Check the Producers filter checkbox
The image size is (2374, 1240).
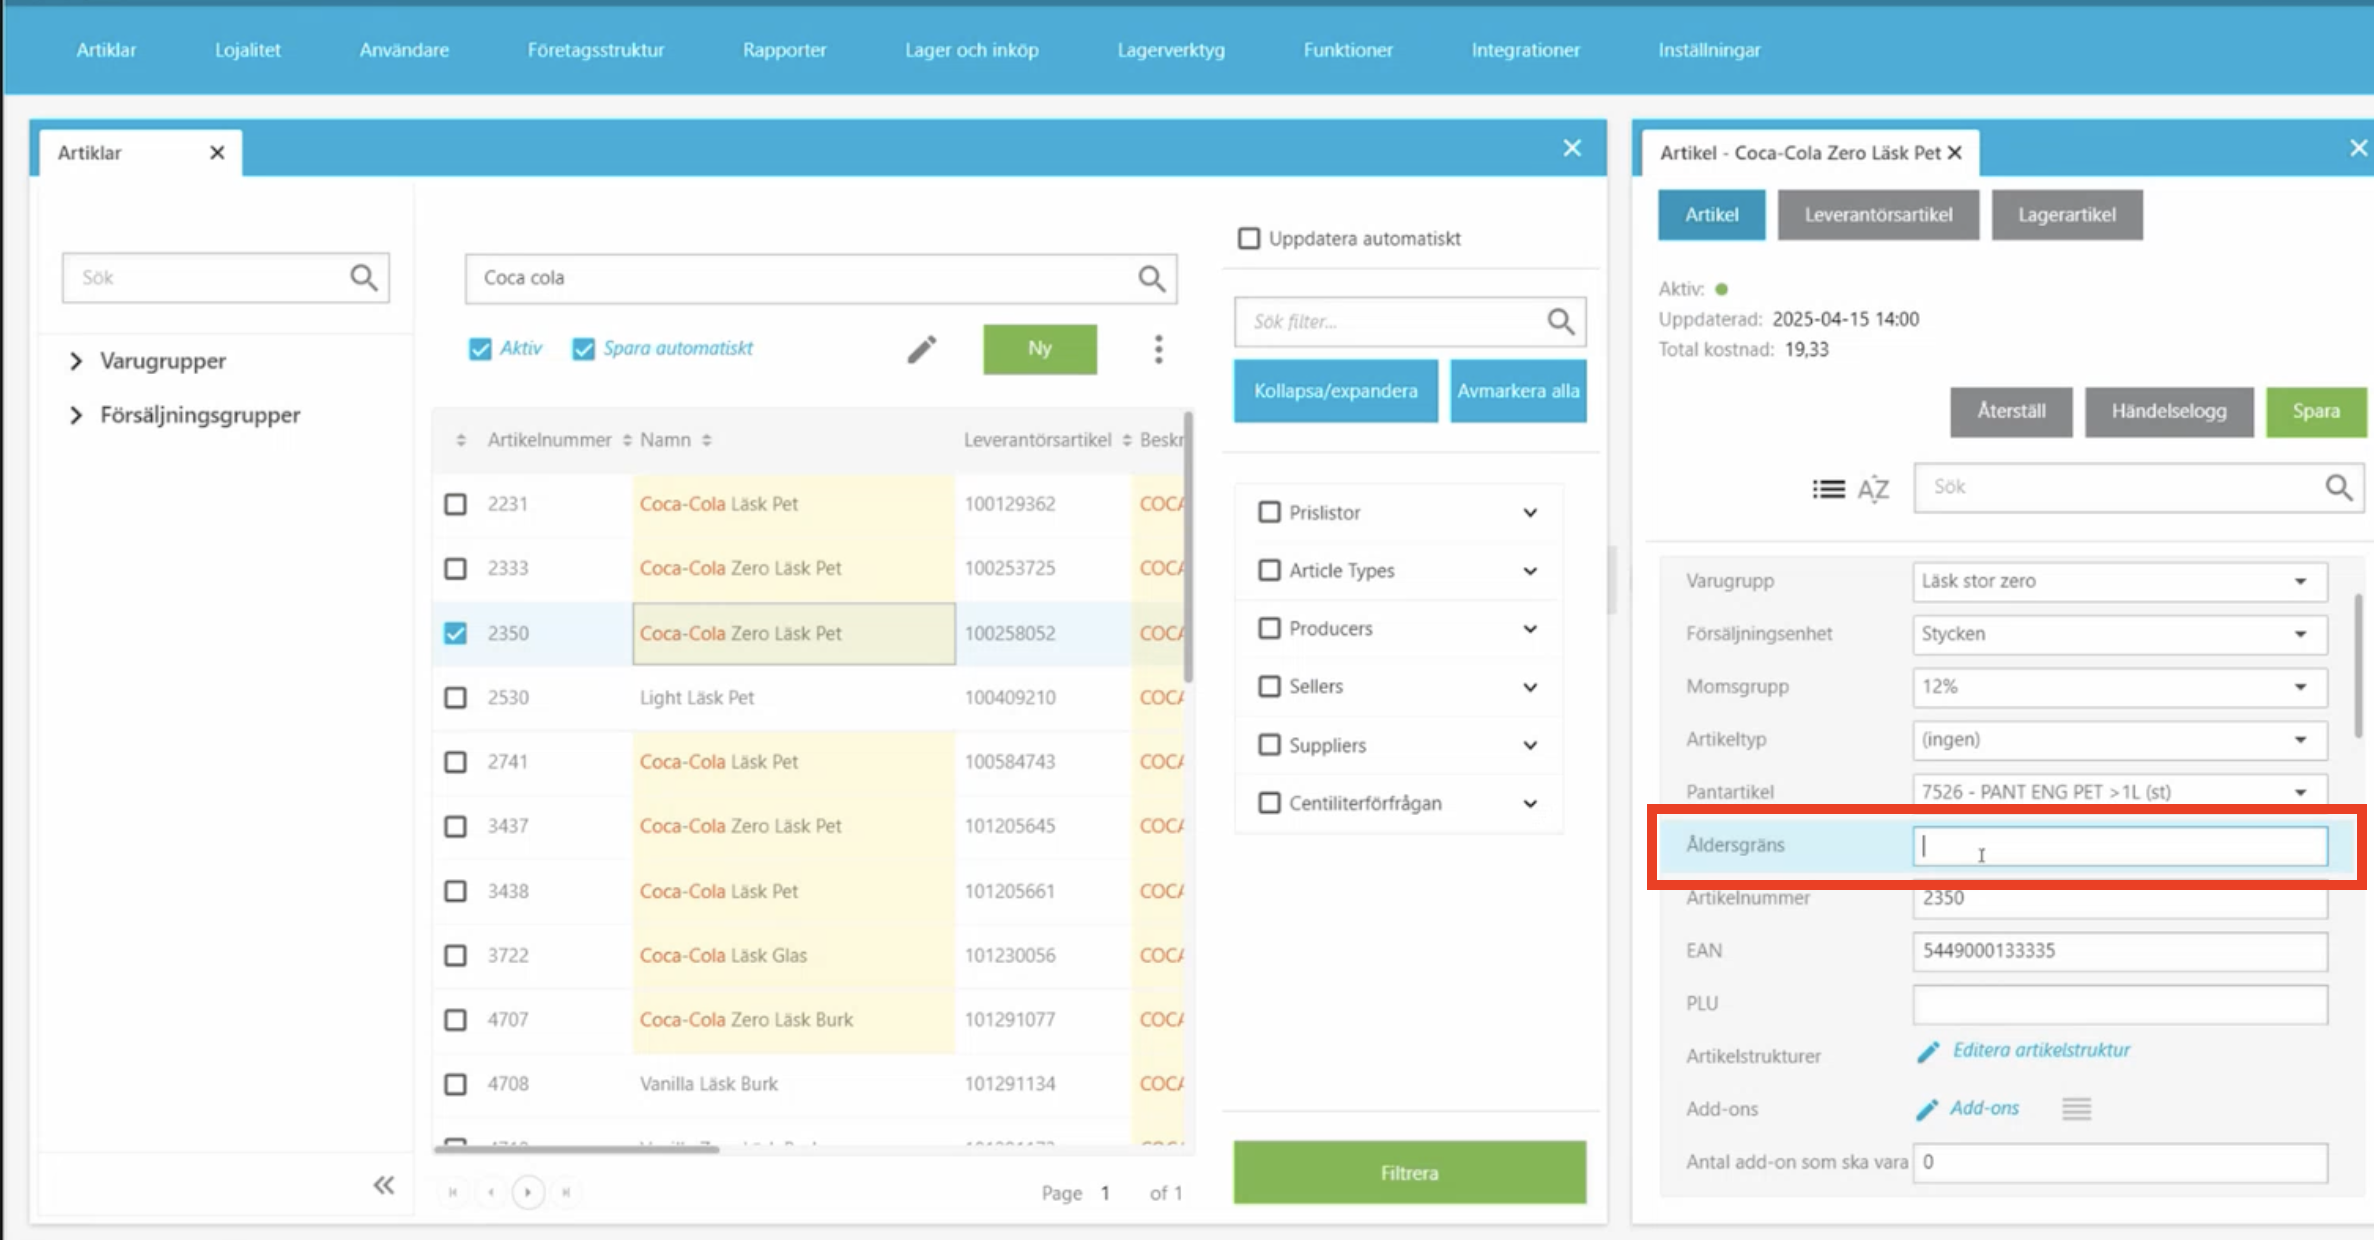point(1269,628)
